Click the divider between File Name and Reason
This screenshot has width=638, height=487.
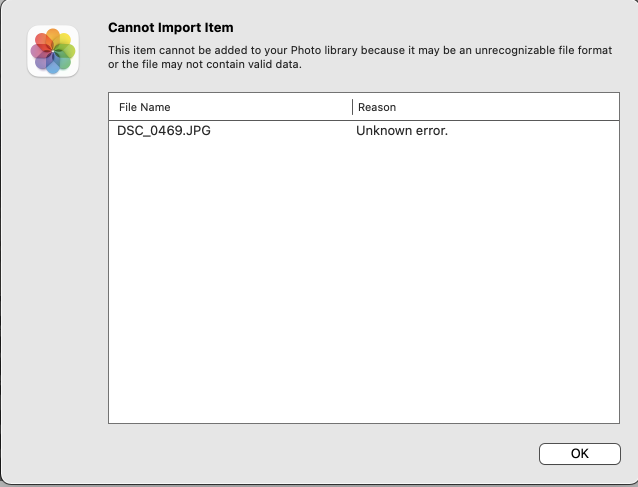tap(352, 107)
